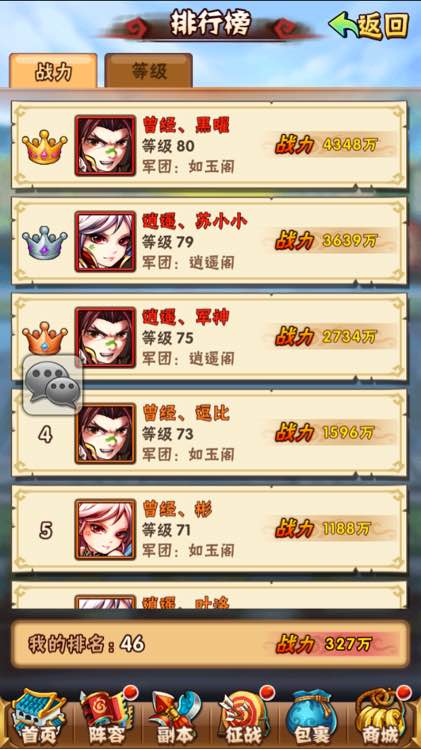Open the 副本 dungeon icon
Screen dimensions: 421x750
coord(175,717)
